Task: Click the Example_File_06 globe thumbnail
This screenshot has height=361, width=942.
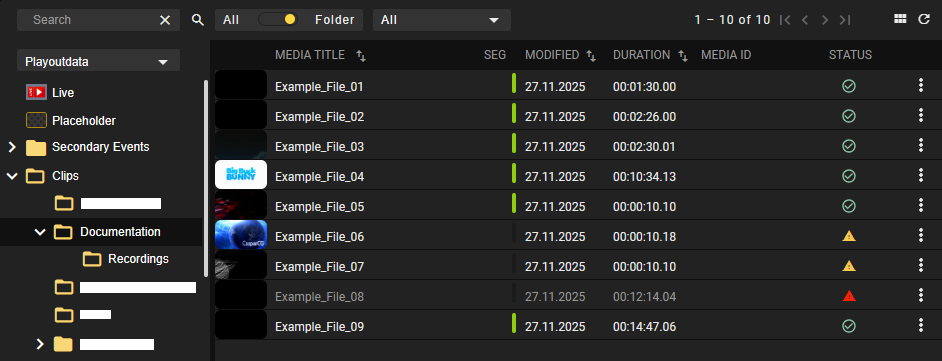Action: [x=241, y=235]
